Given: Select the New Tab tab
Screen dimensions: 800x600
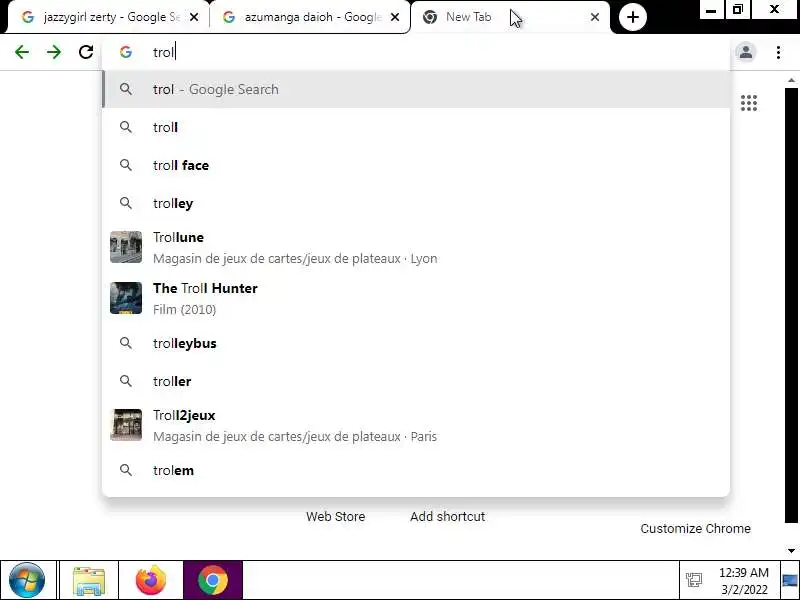Looking at the screenshot, I should click(x=510, y=17).
